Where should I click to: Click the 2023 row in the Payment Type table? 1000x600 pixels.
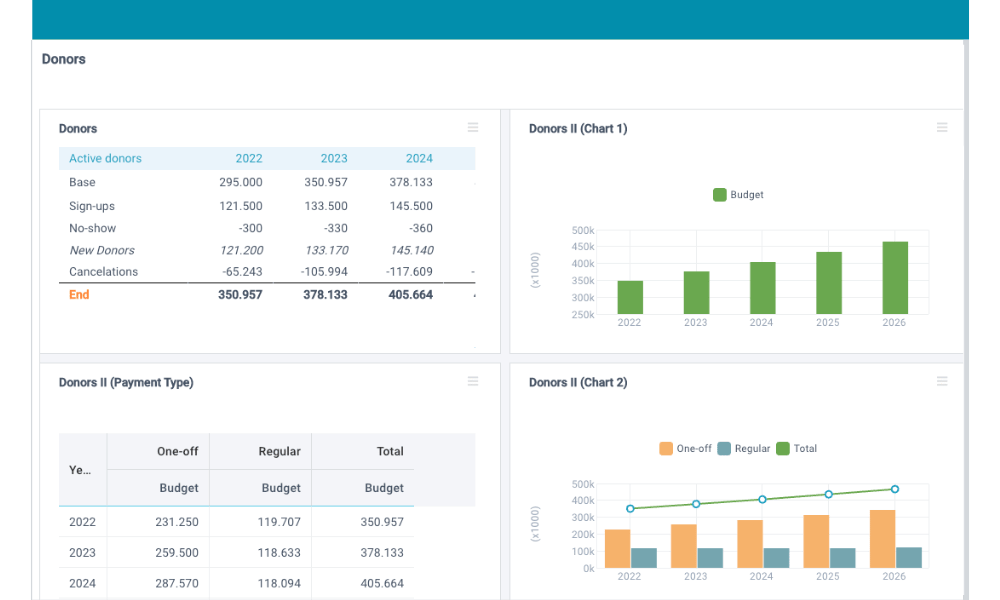[82, 552]
